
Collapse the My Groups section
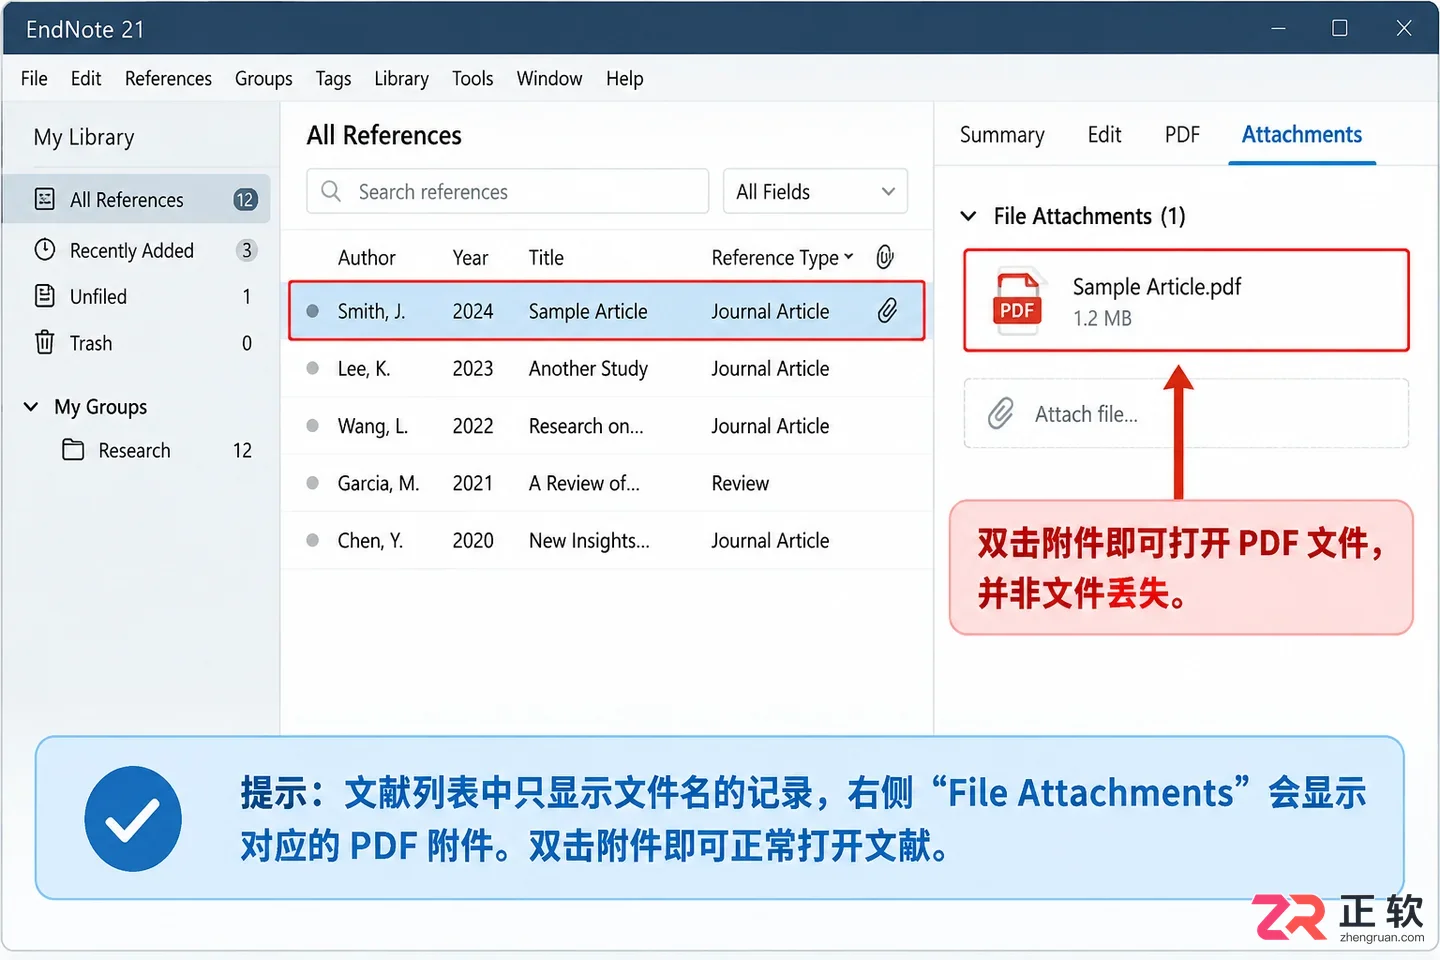[31, 407]
